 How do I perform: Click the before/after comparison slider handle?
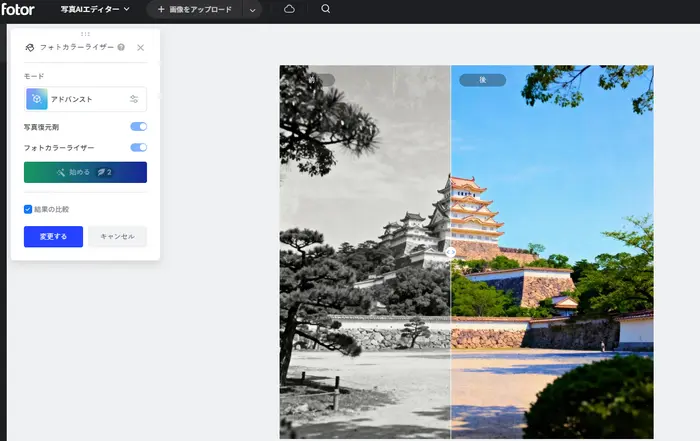point(450,252)
